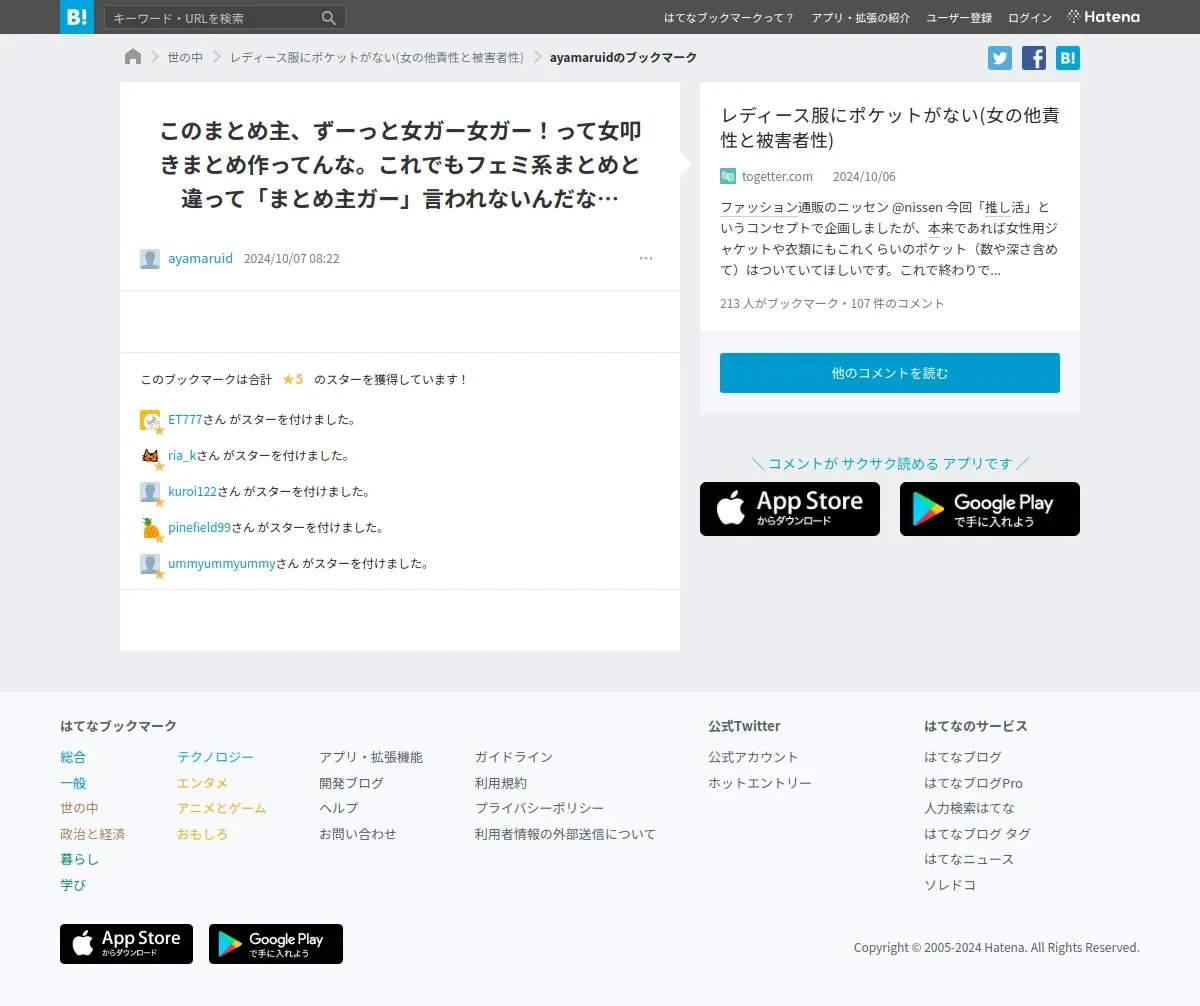The height and width of the screenshot is (1006, 1200).
Task: Click 213 人がブックマーク count
Action: pyautogui.click(x=779, y=304)
